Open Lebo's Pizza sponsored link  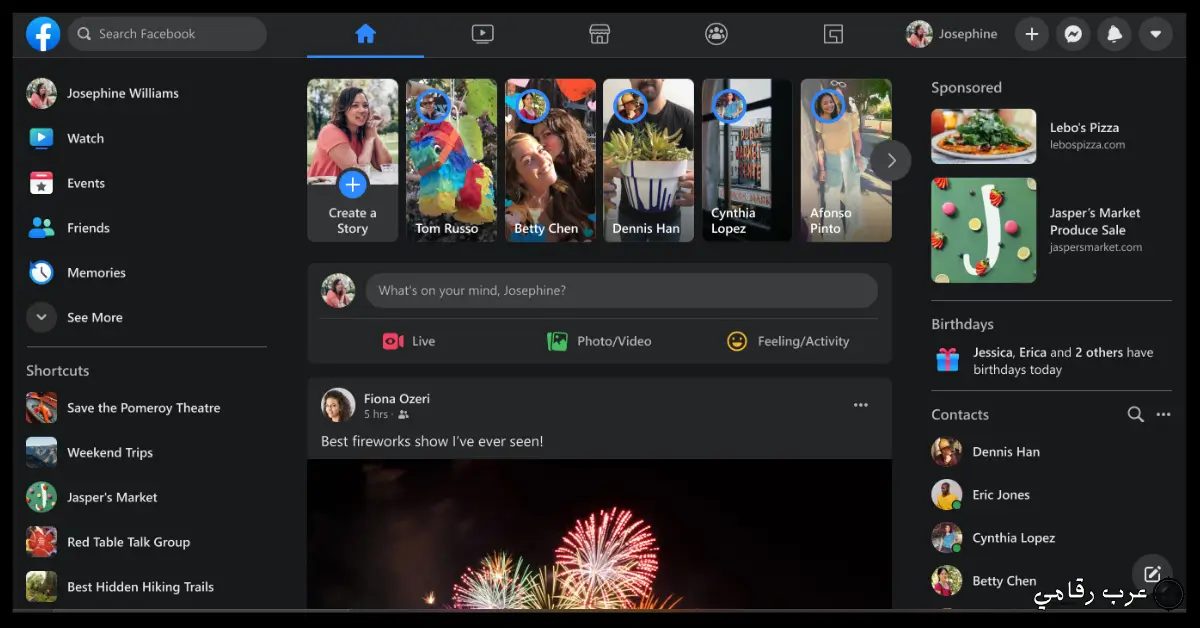[x=1084, y=128]
